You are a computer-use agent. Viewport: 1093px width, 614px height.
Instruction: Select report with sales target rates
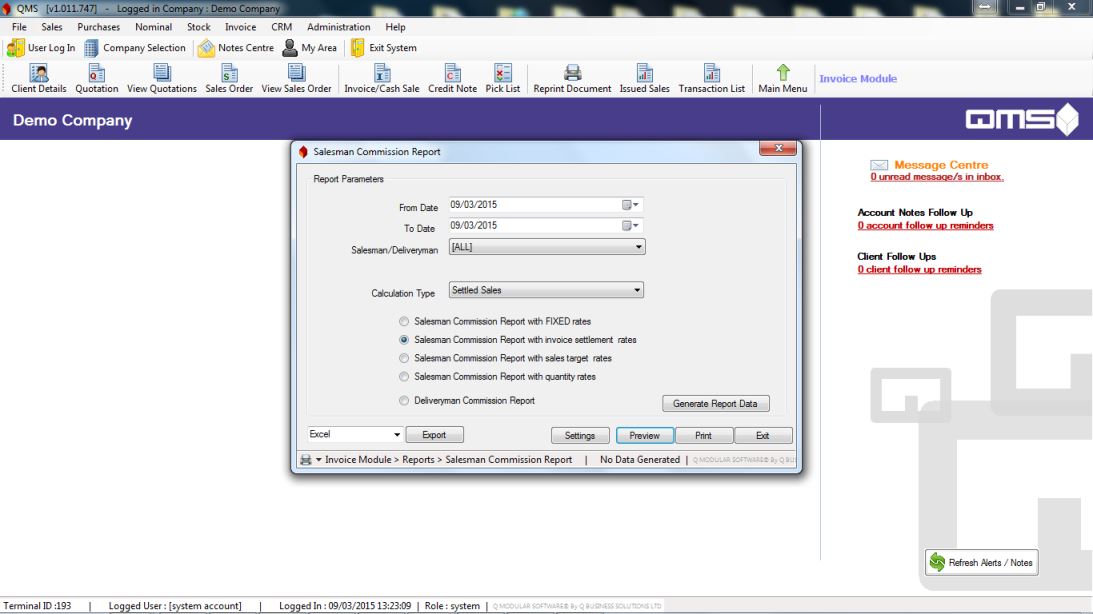point(404,358)
